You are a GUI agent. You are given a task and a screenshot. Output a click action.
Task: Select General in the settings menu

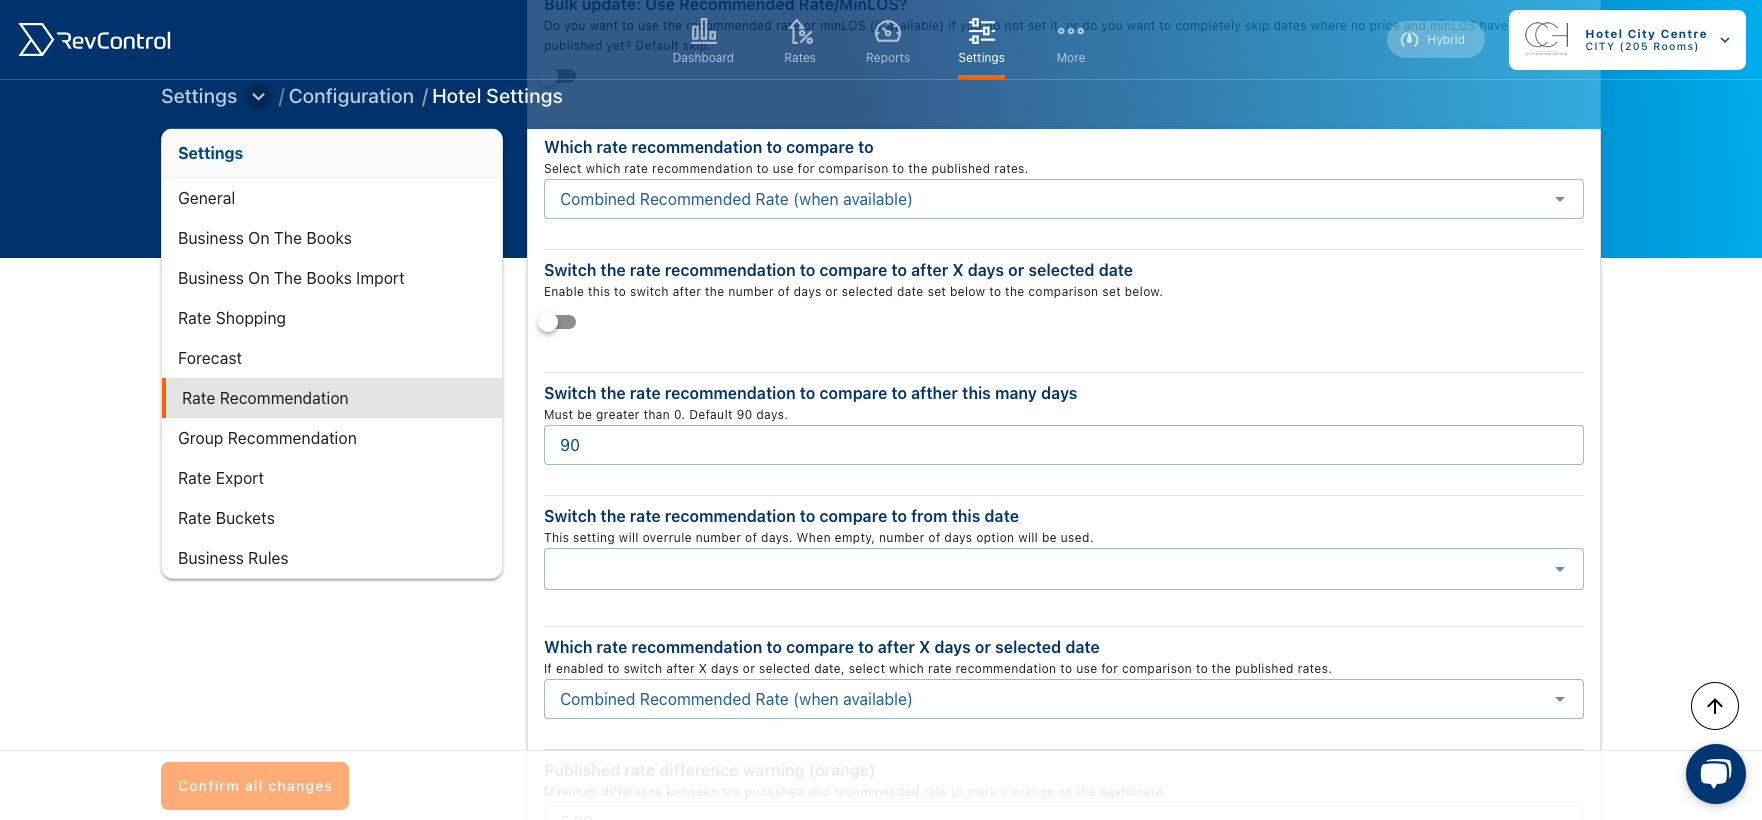[332, 198]
